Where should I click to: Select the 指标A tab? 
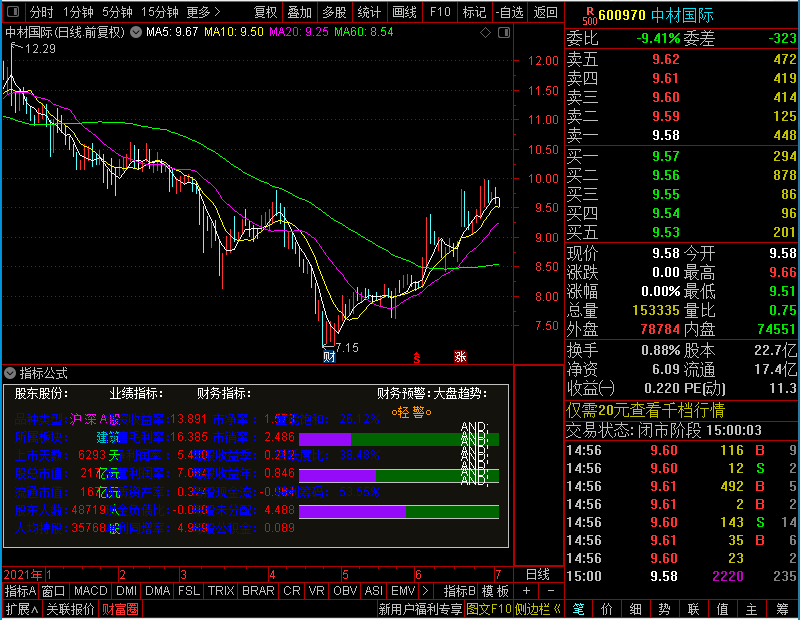coord(20,591)
